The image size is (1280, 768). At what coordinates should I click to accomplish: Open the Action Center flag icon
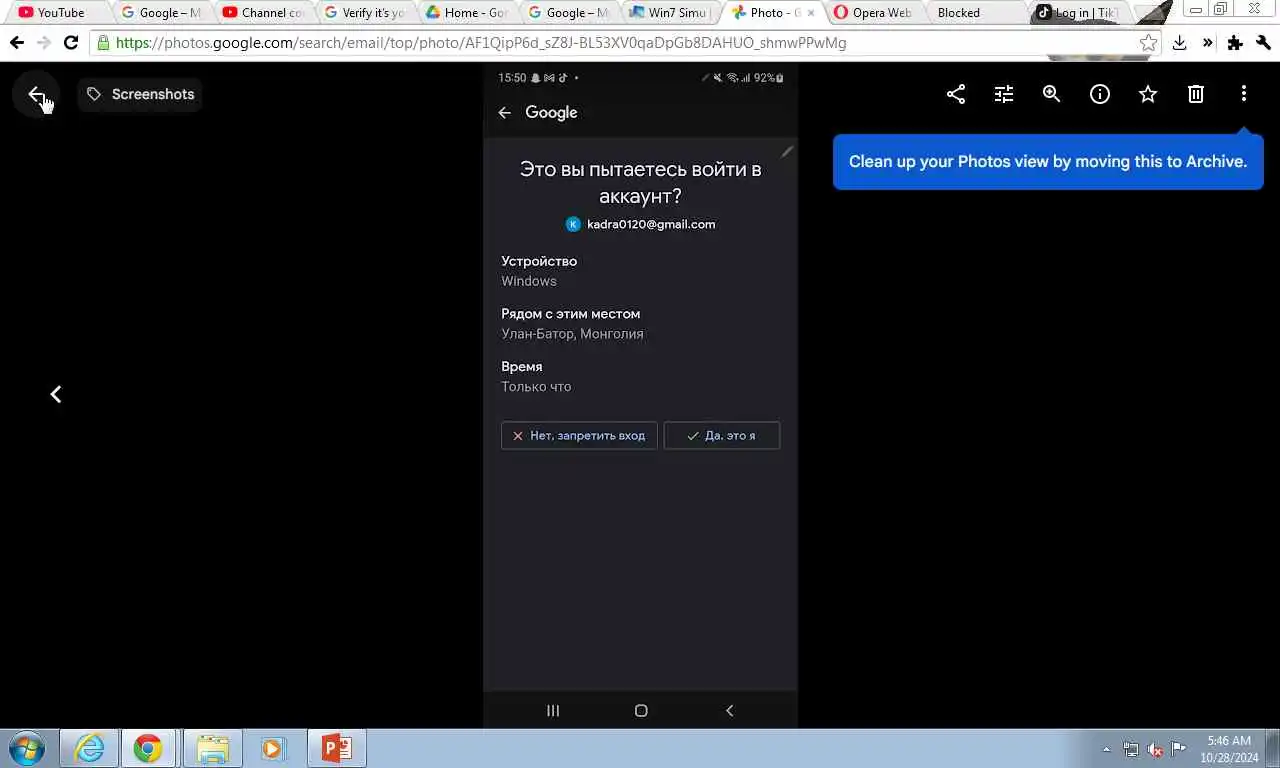click(x=1179, y=749)
